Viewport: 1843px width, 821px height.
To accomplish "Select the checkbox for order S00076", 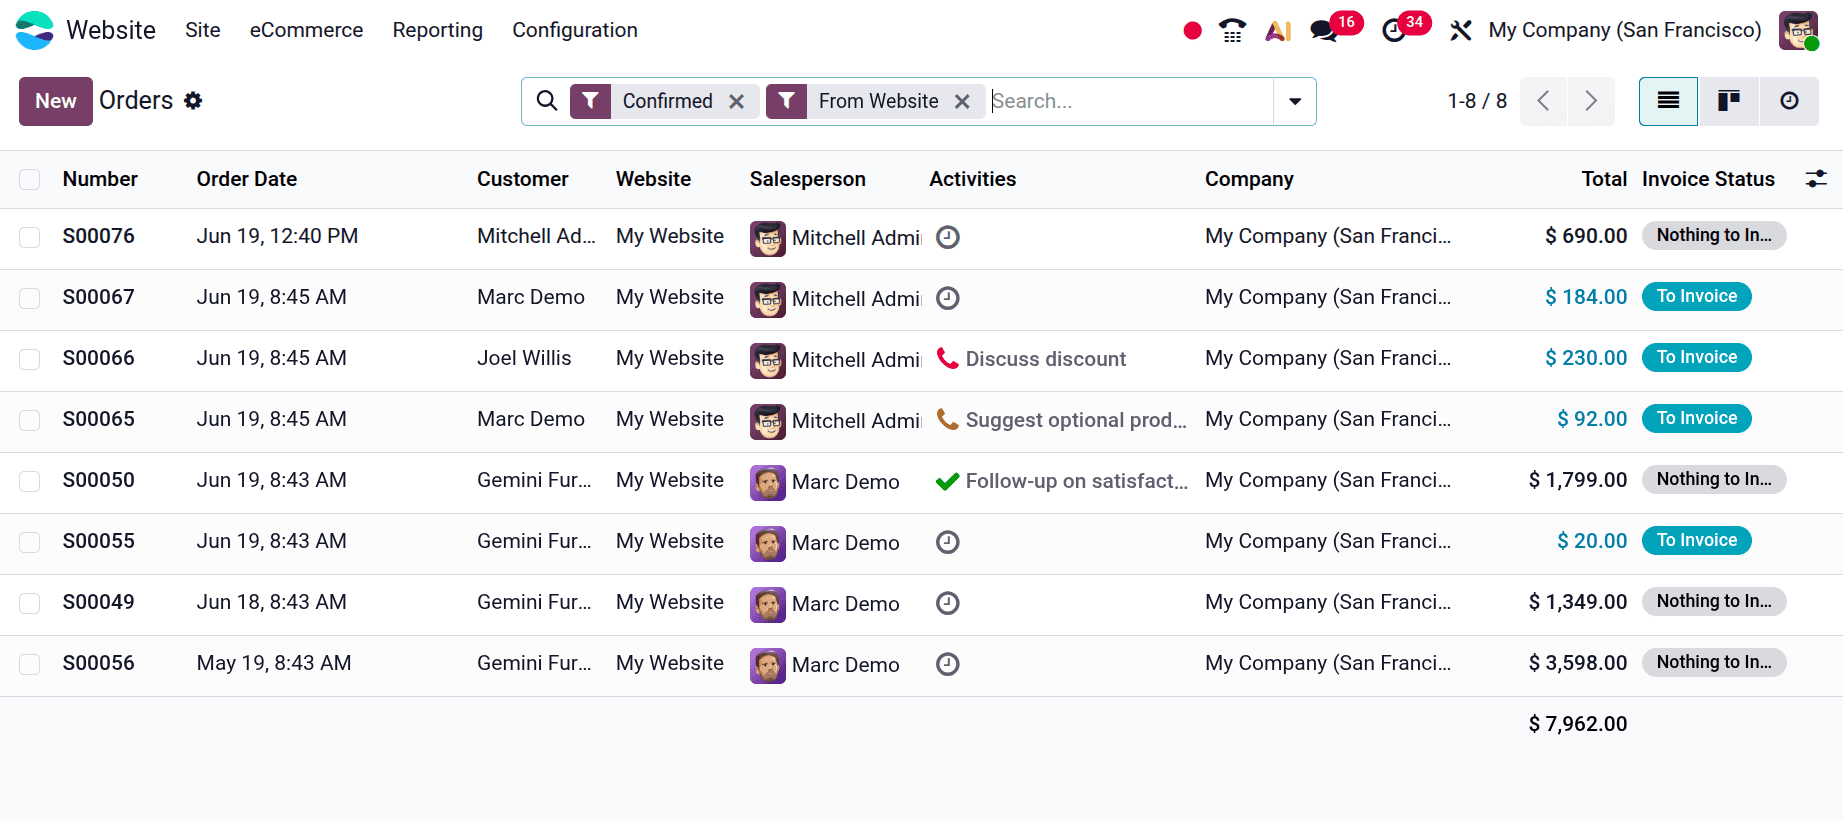I will coord(30,237).
